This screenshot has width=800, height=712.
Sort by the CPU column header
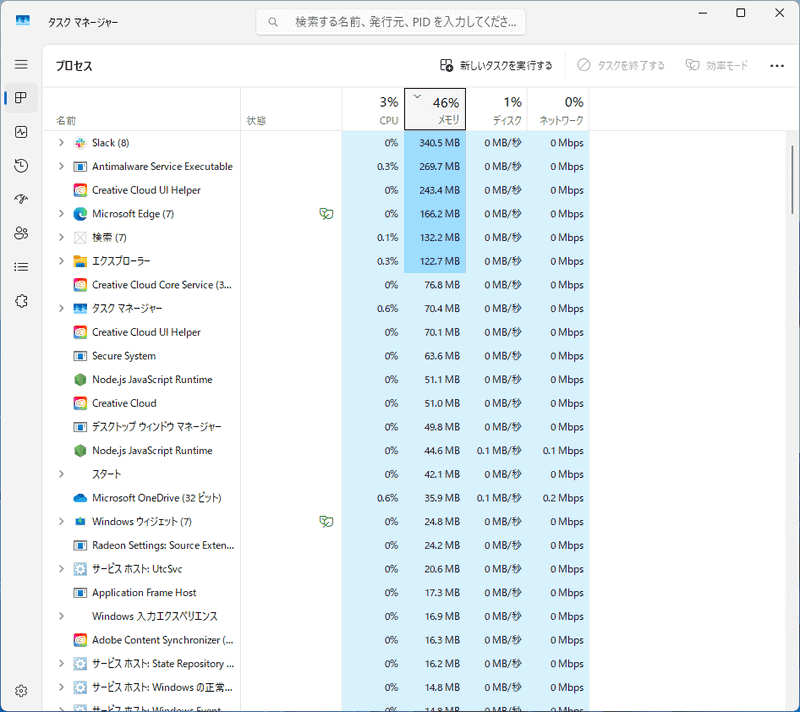click(373, 109)
